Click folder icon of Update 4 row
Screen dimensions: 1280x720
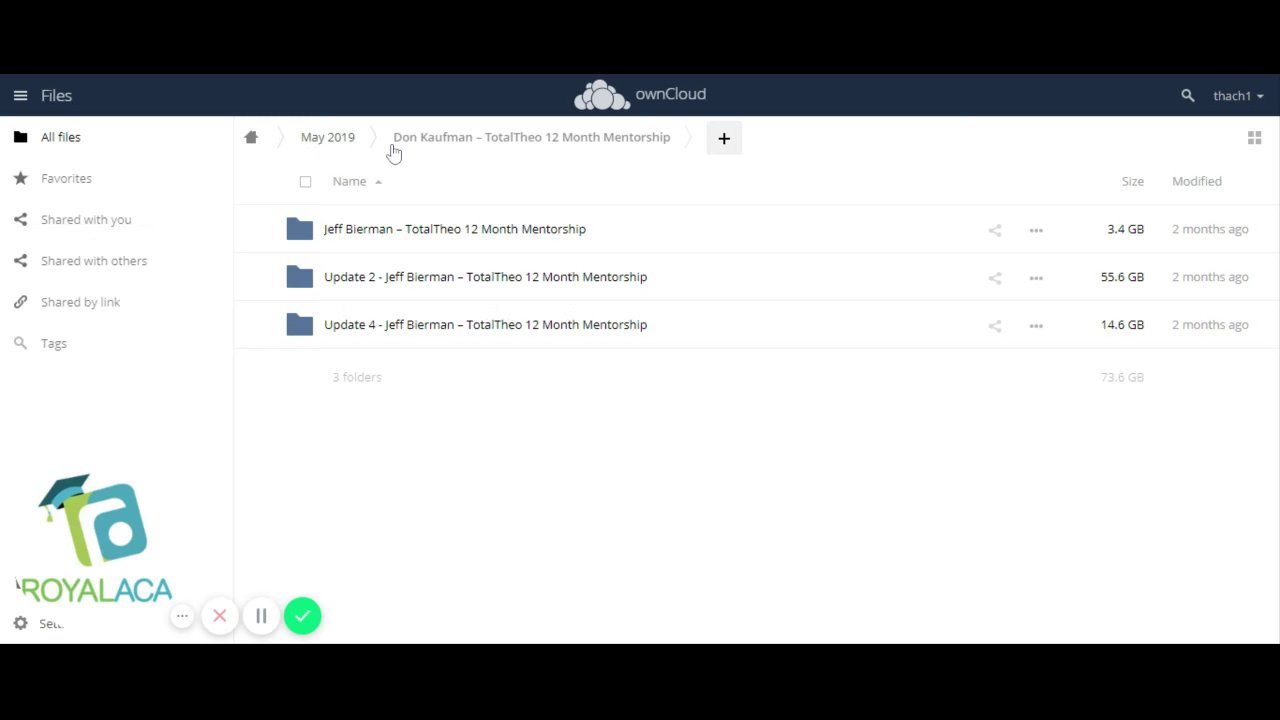[300, 325]
